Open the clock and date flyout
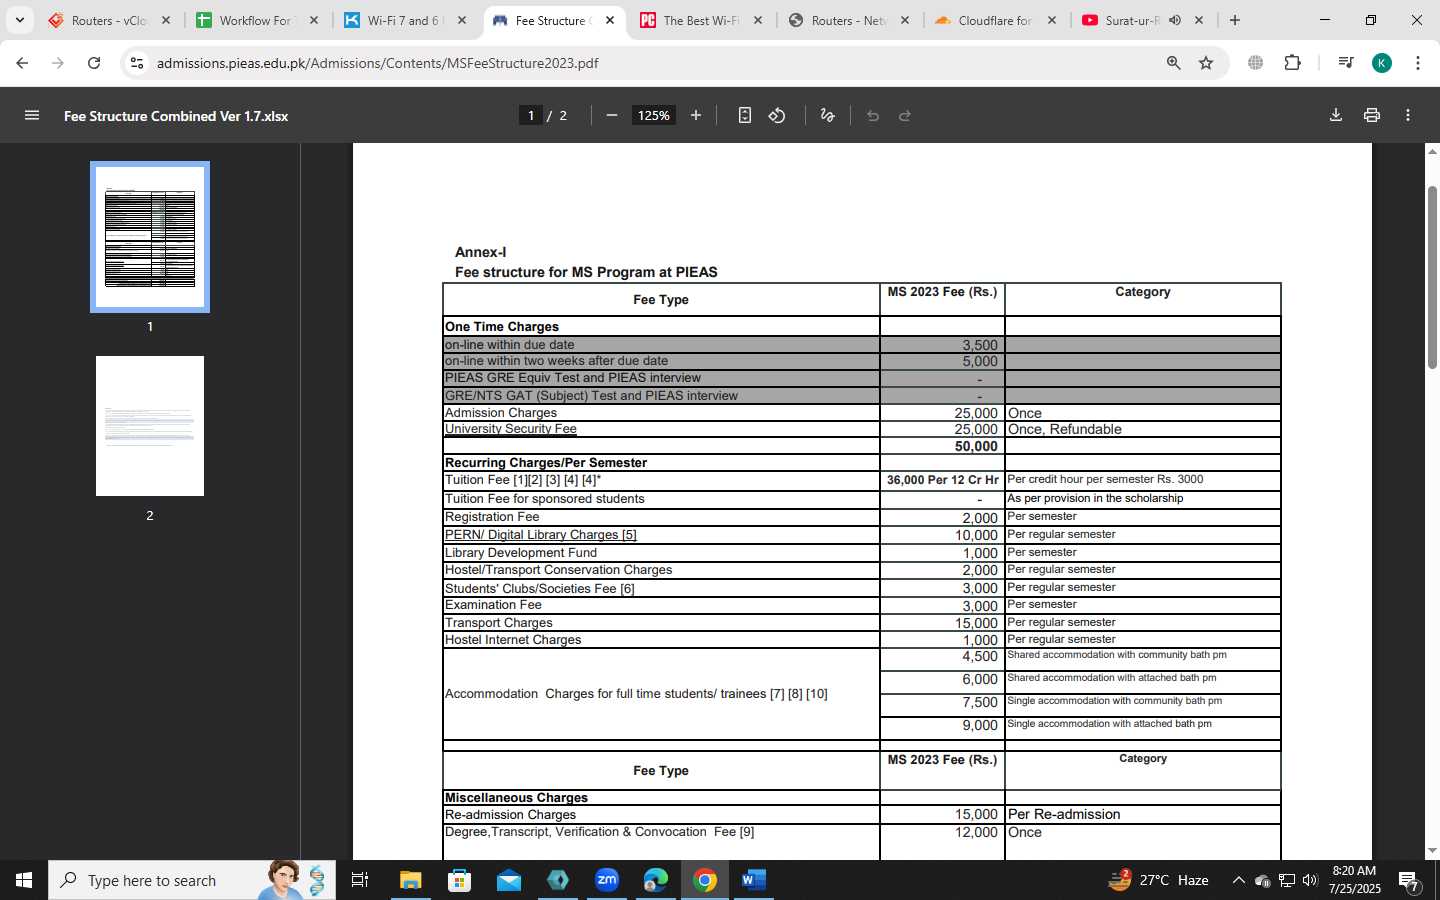Viewport: 1440px width, 900px height. tap(1354, 880)
